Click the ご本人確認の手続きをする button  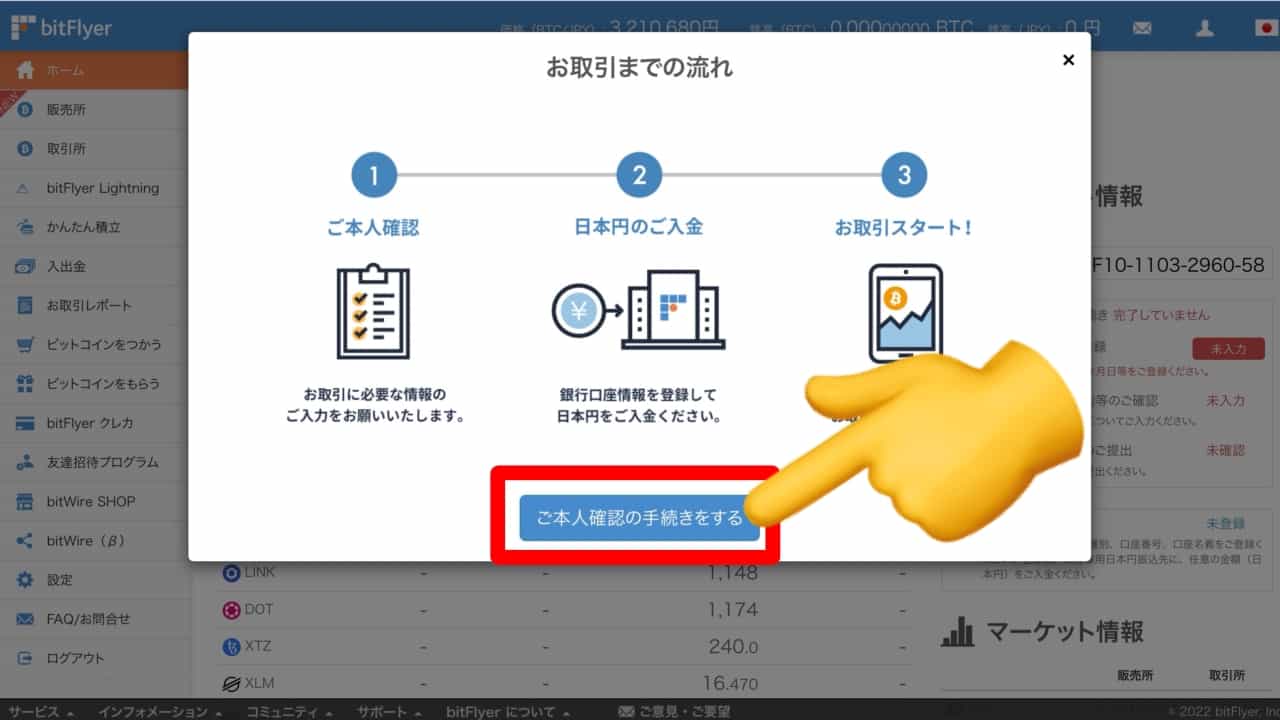point(638,518)
